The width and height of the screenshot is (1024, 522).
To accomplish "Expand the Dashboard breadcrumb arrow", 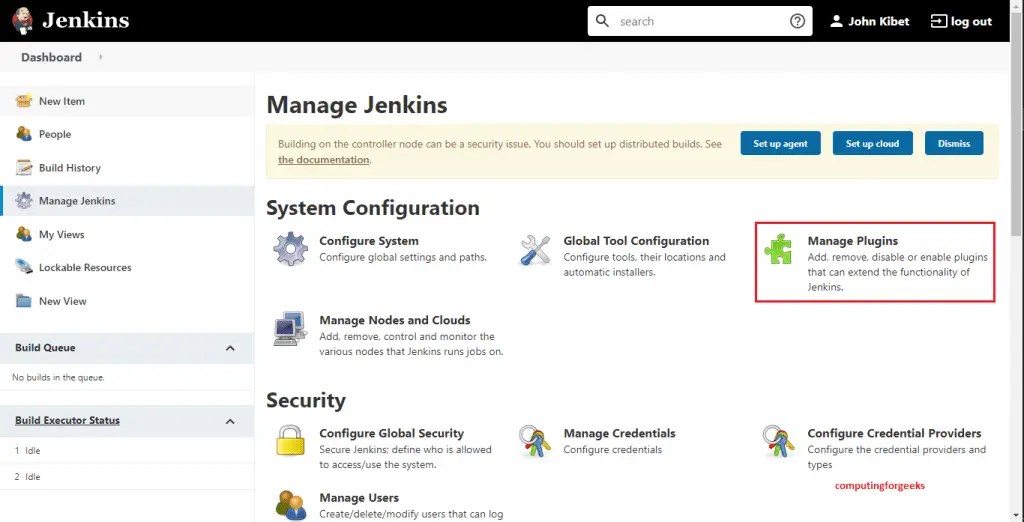I will (101, 57).
